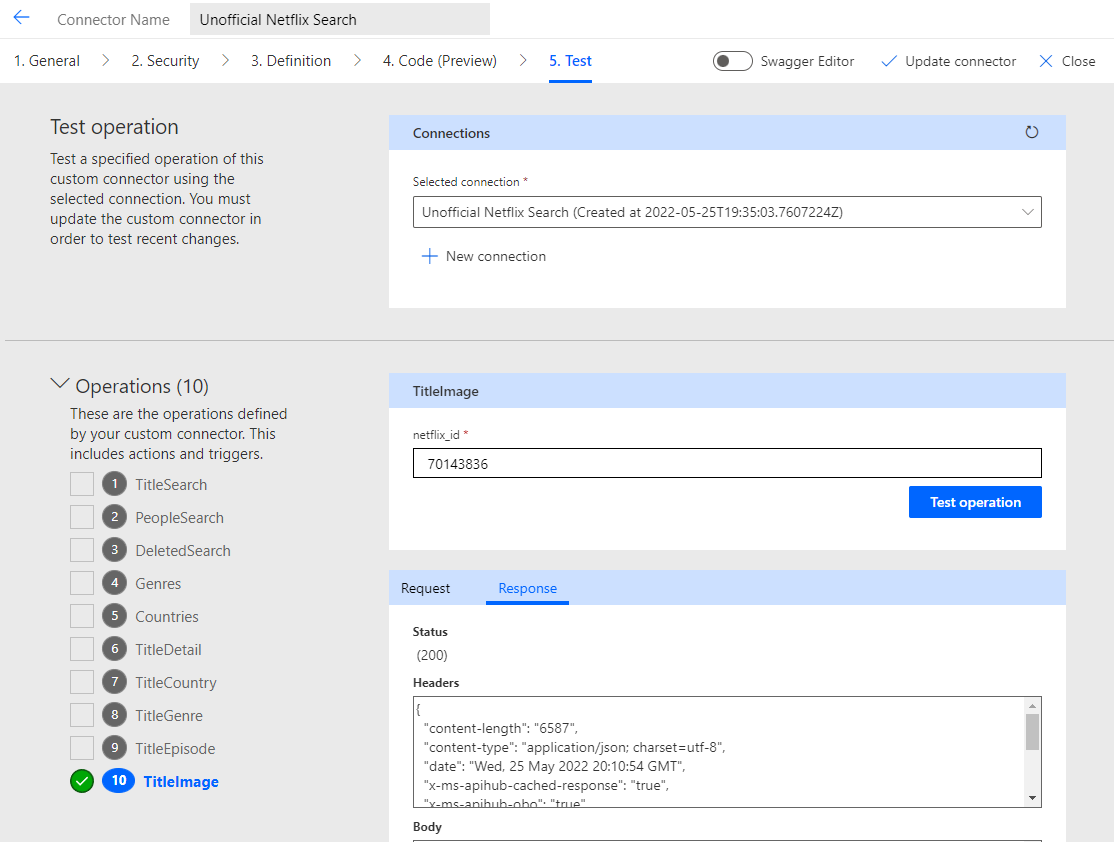Screen dimensions: 1114x842
Task: Check the Countries checkbox
Action: [x=82, y=616]
